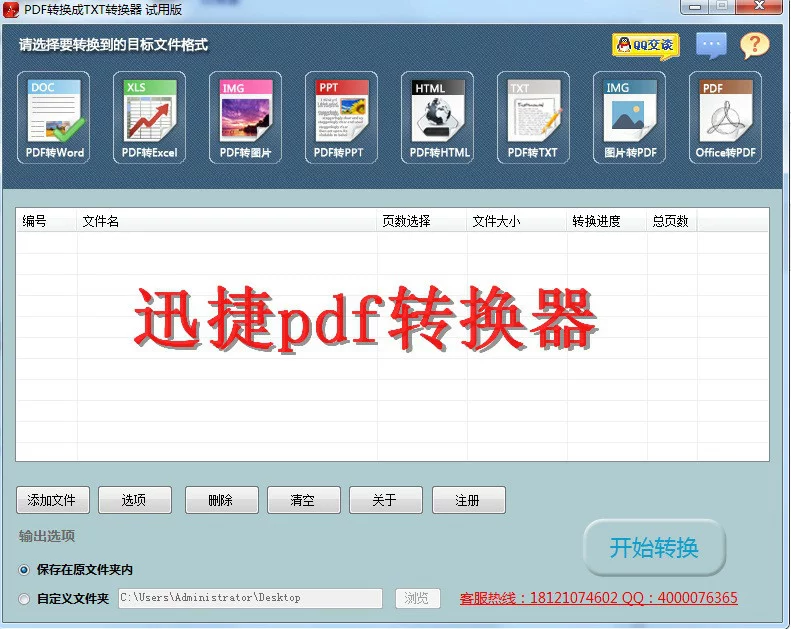Image resolution: width=791 pixels, height=629 pixels.
Task: Sort by 文件名 column header
Action: 227,221
